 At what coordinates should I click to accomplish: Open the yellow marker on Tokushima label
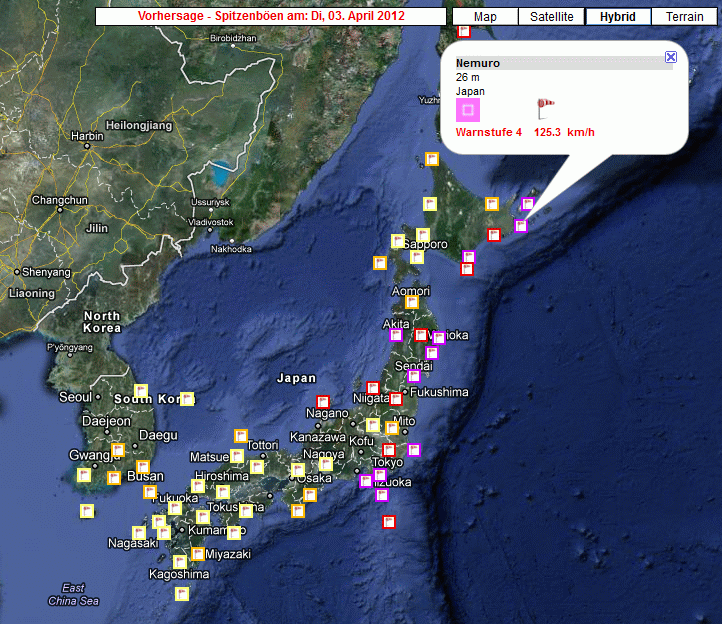(x=246, y=510)
